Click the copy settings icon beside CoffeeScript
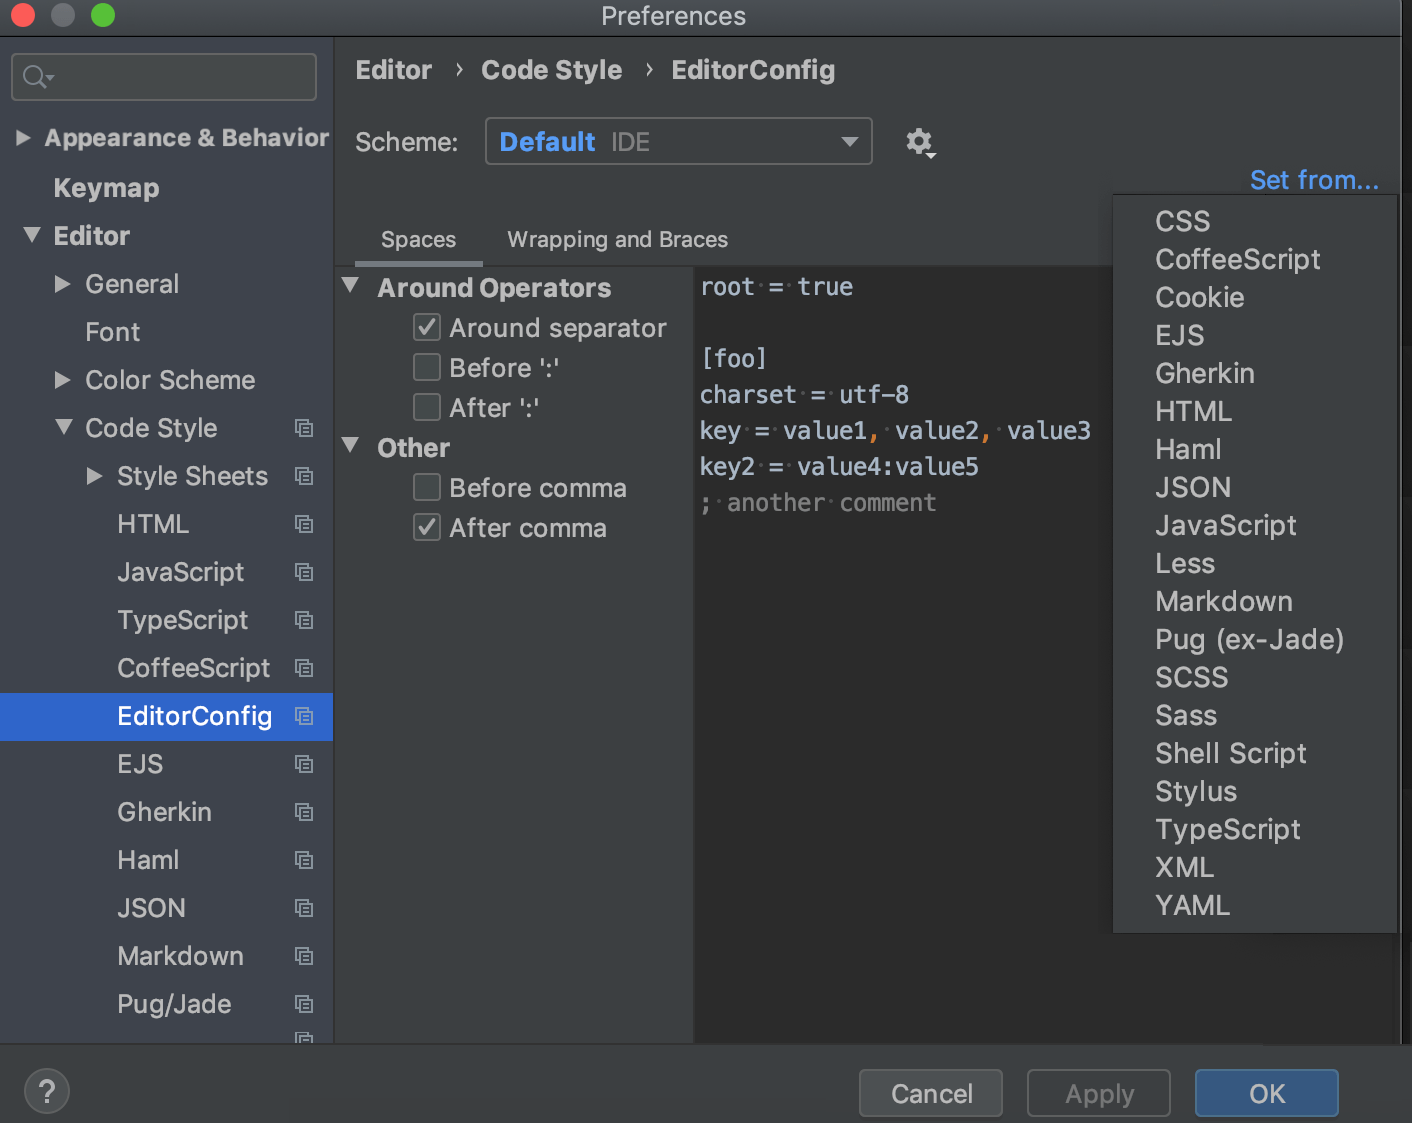This screenshot has height=1123, width=1412. click(x=303, y=668)
